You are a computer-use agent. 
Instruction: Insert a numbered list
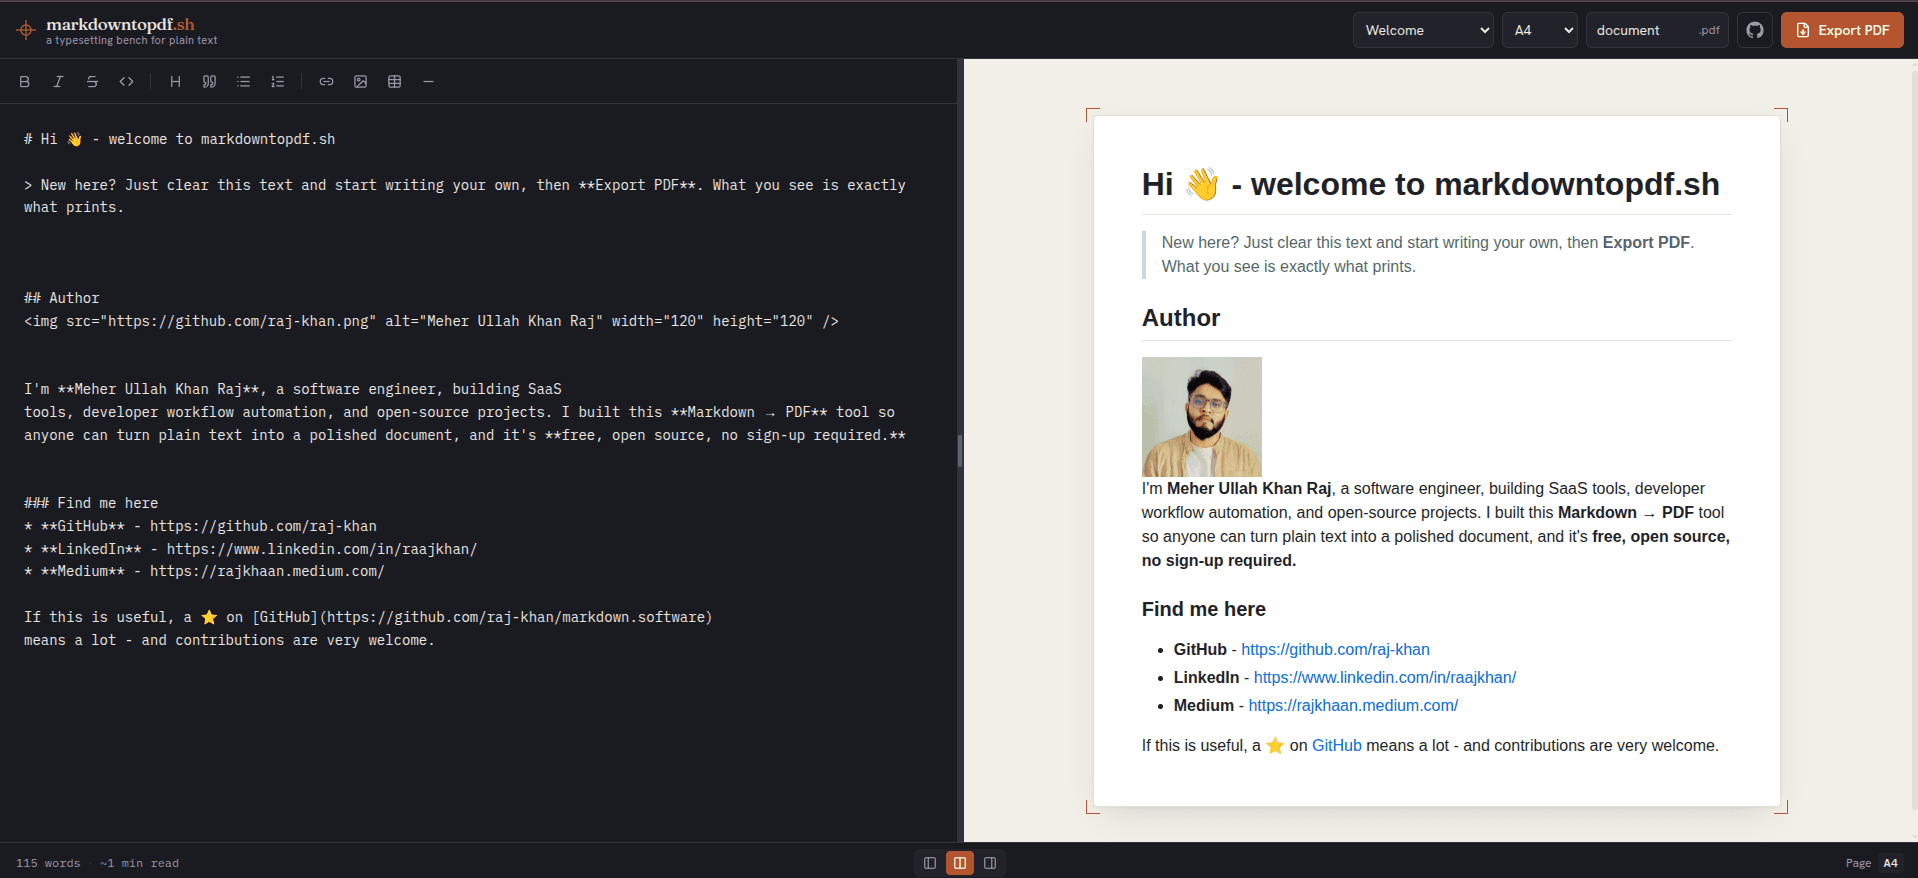click(277, 82)
